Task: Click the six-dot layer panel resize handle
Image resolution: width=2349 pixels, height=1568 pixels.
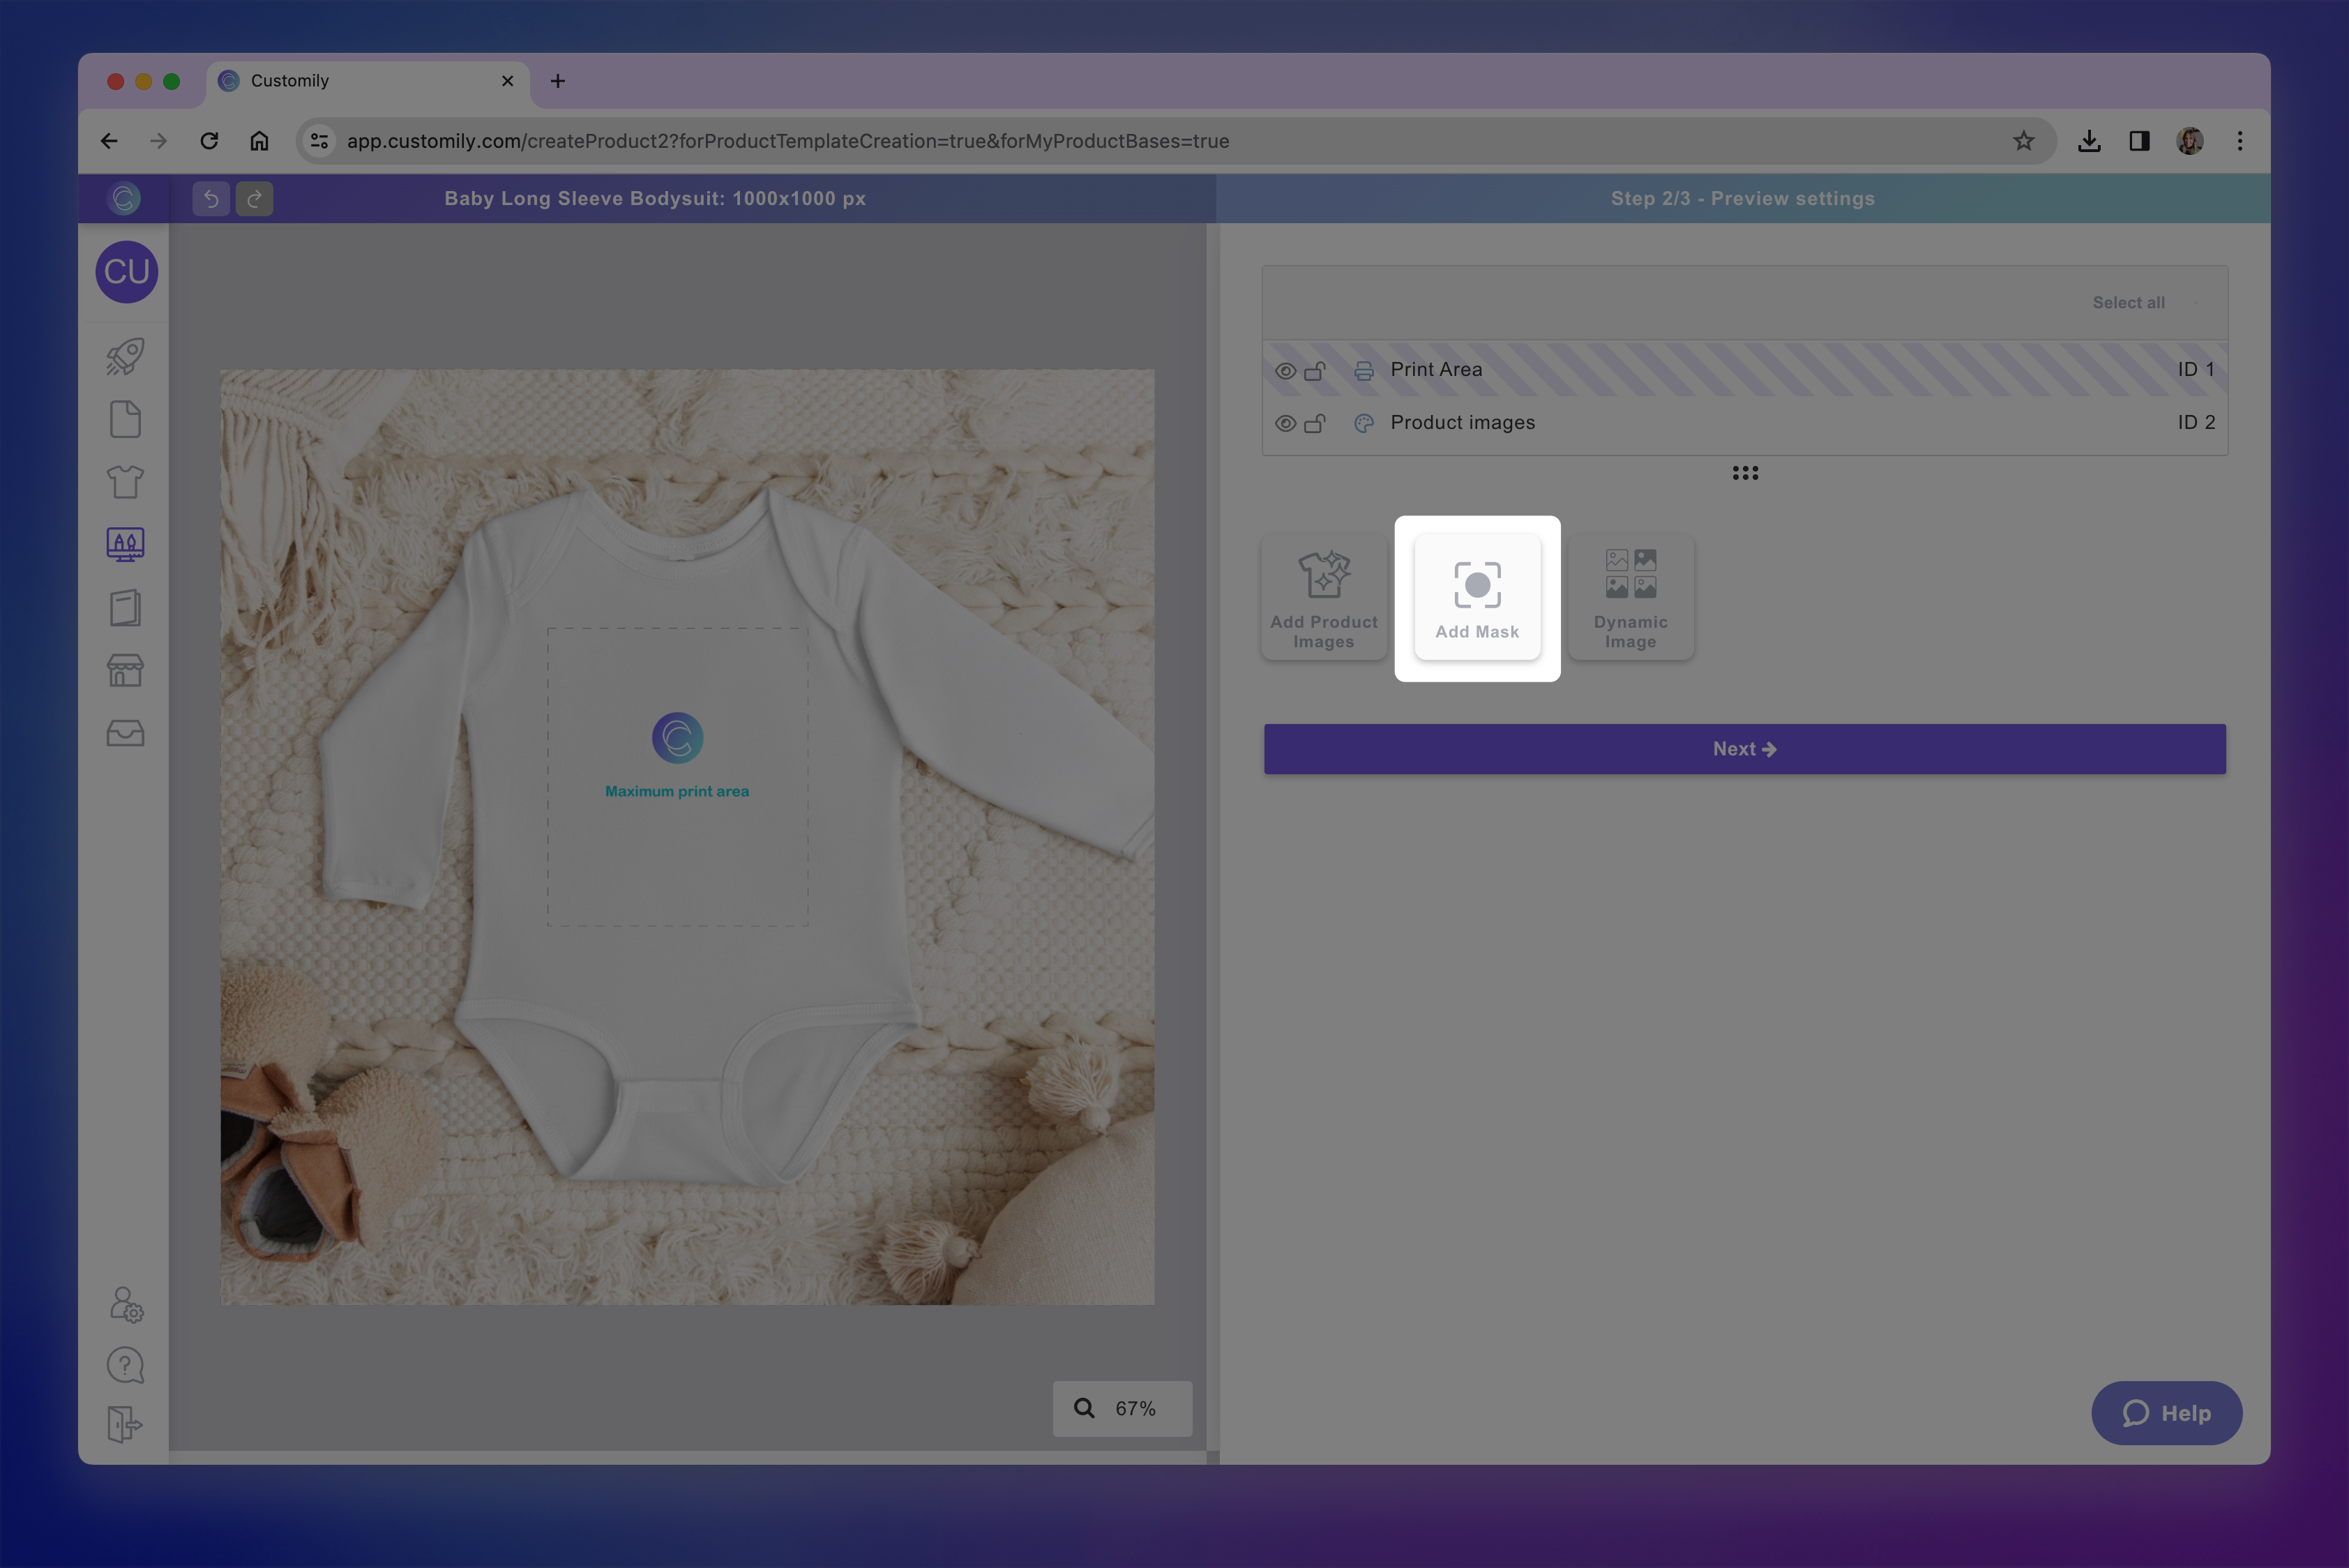Action: [x=1745, y=473]
